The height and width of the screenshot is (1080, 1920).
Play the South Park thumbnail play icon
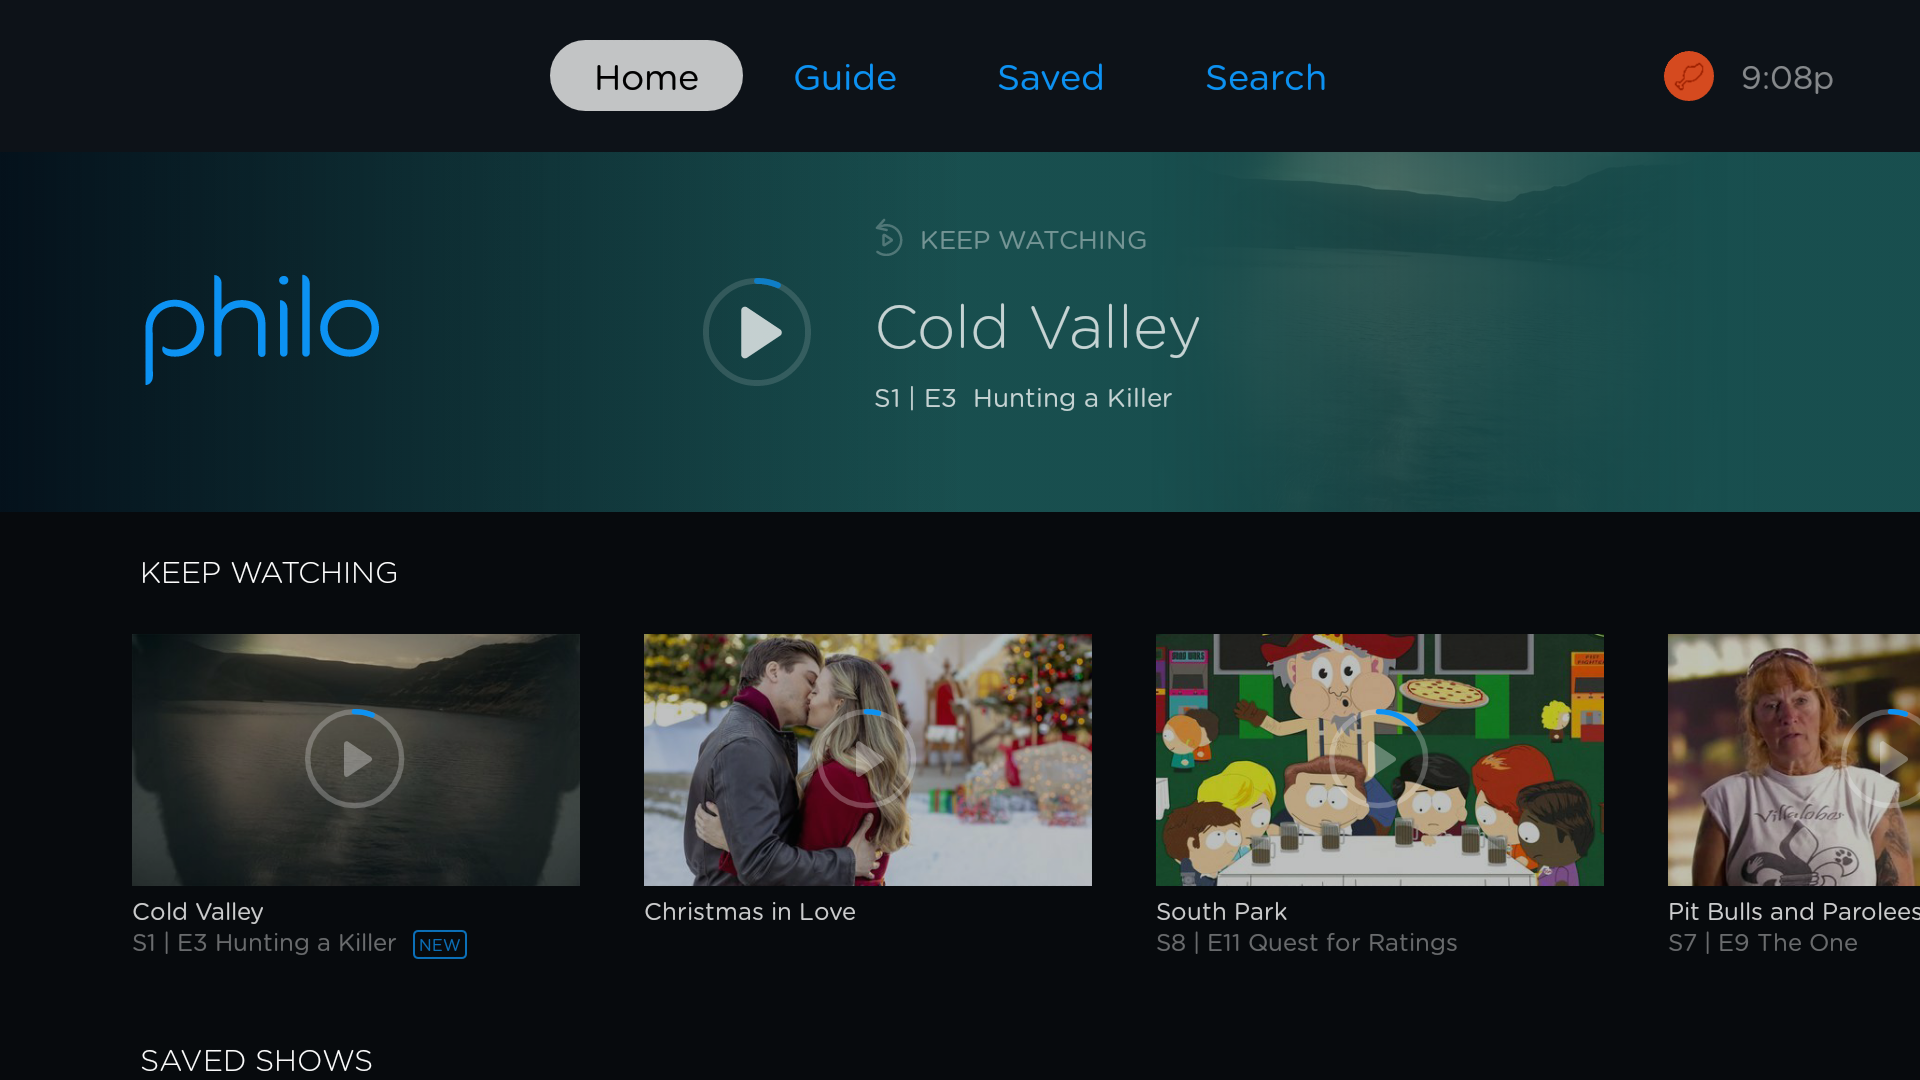click(x=1379, y=759)
